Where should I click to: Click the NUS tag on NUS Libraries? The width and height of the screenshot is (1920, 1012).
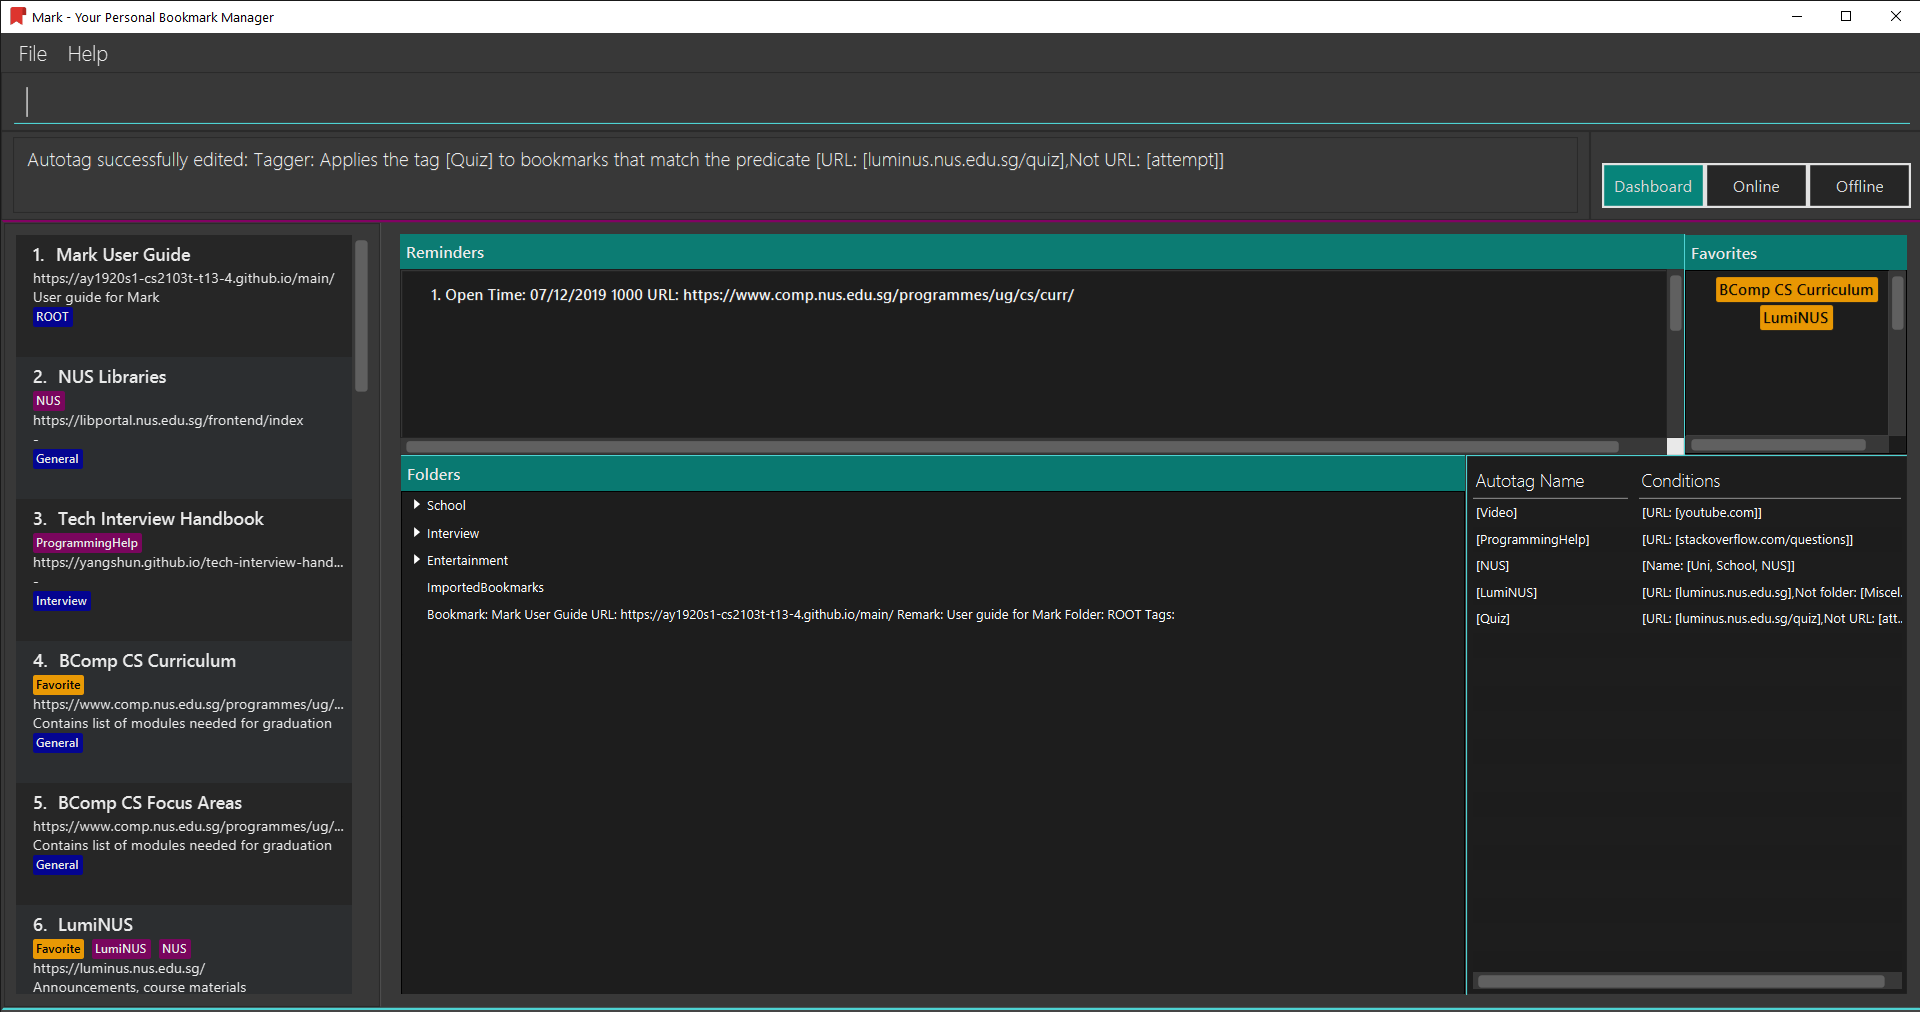(x=49, y=401)
